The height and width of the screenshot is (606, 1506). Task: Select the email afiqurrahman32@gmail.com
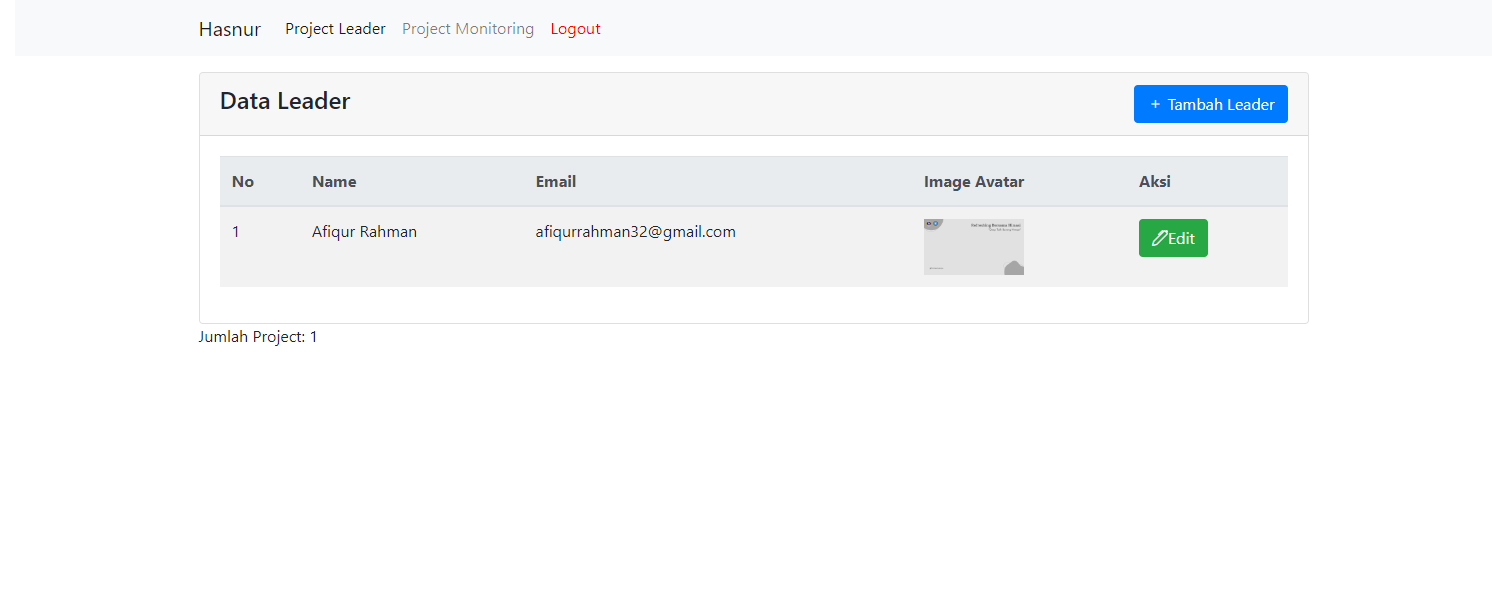coord(635,232)
